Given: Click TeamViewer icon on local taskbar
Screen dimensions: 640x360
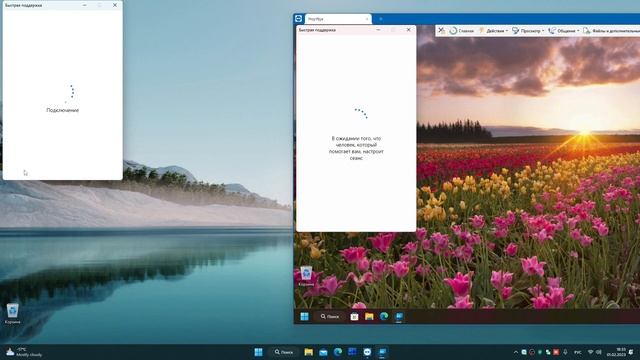Looking at the screenshot, I should 367,352.
